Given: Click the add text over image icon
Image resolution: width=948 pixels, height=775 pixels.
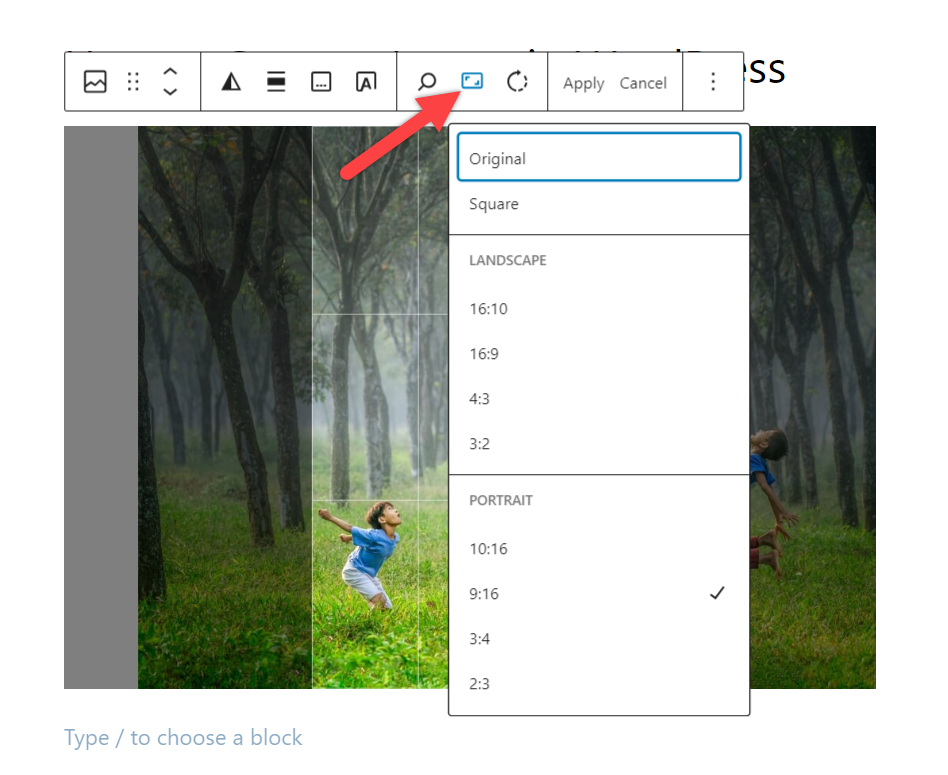Looking at the screenshot, I should pos(366,82).
